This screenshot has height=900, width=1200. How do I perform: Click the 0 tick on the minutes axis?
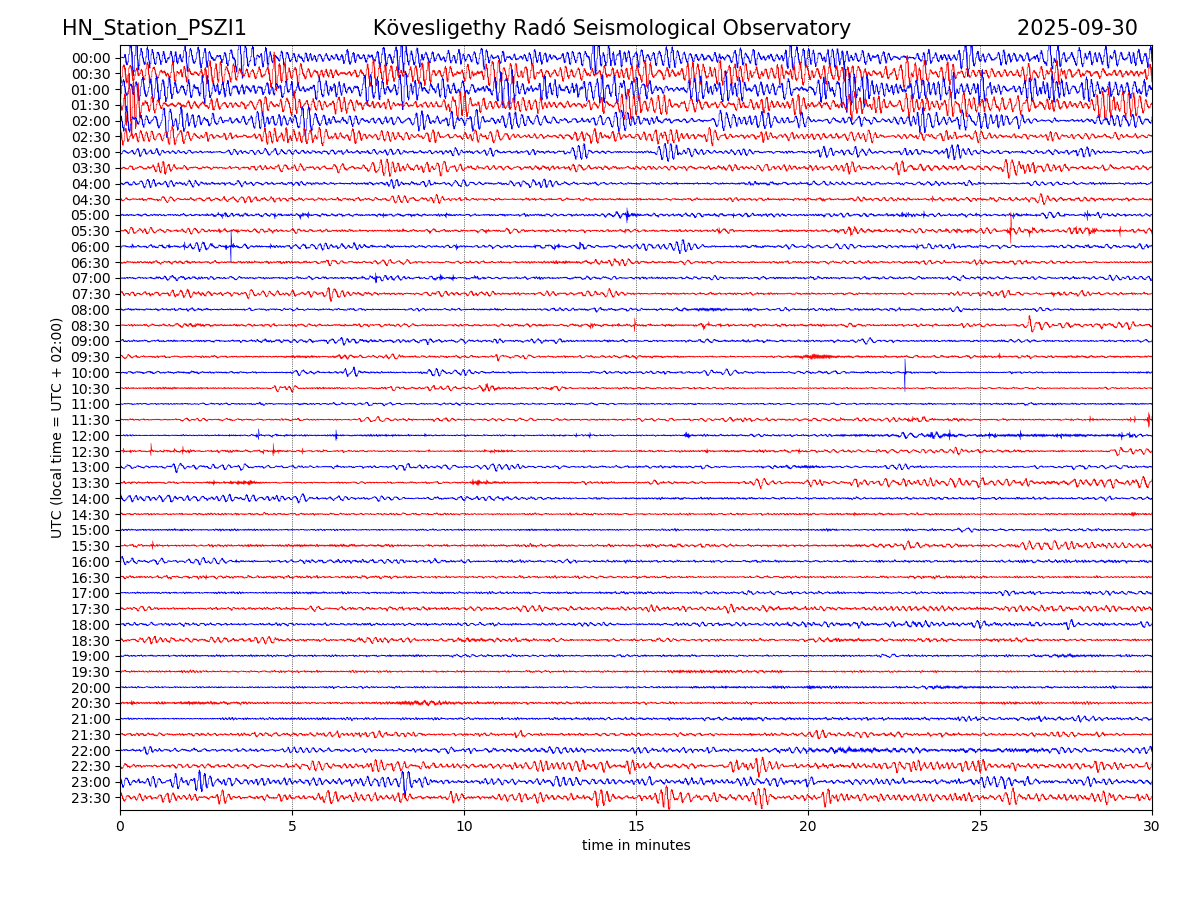(x=120, y=827)
